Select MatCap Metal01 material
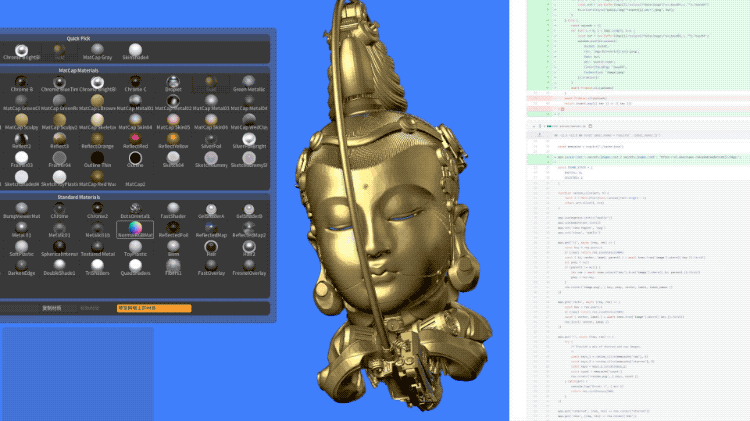 coord(135,103)
